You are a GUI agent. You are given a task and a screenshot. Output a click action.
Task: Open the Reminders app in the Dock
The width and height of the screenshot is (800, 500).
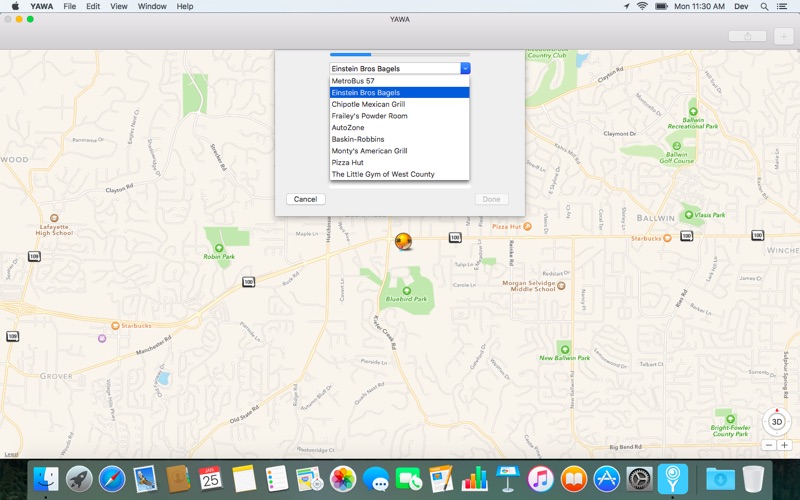point(277,479)
